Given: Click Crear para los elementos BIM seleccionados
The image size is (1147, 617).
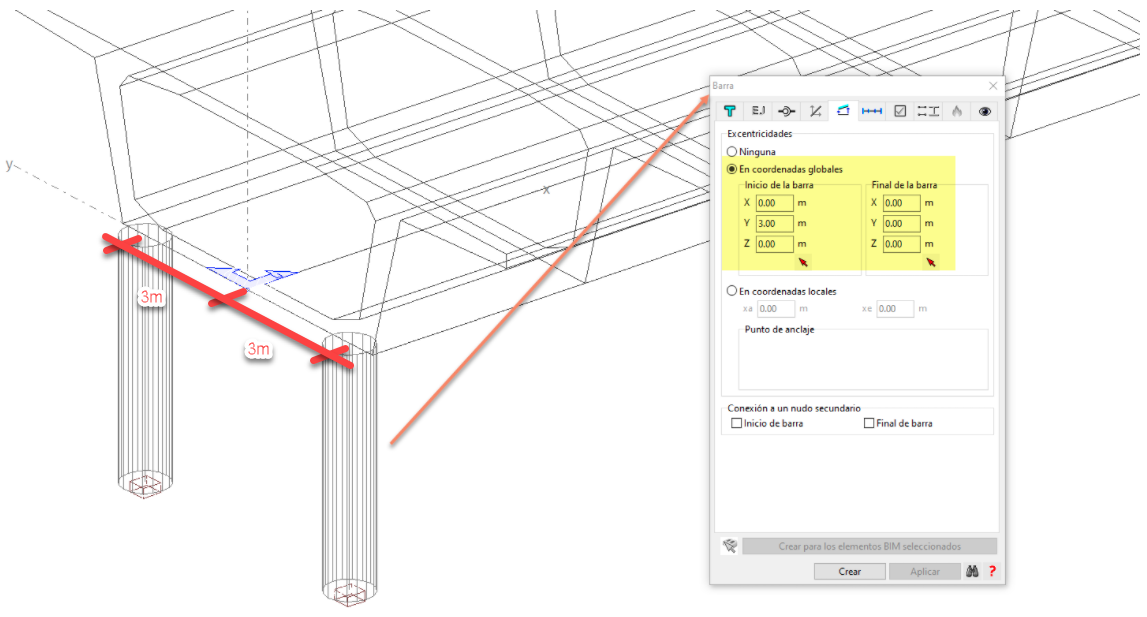Looking at the screenshot, I should (870, 546).
